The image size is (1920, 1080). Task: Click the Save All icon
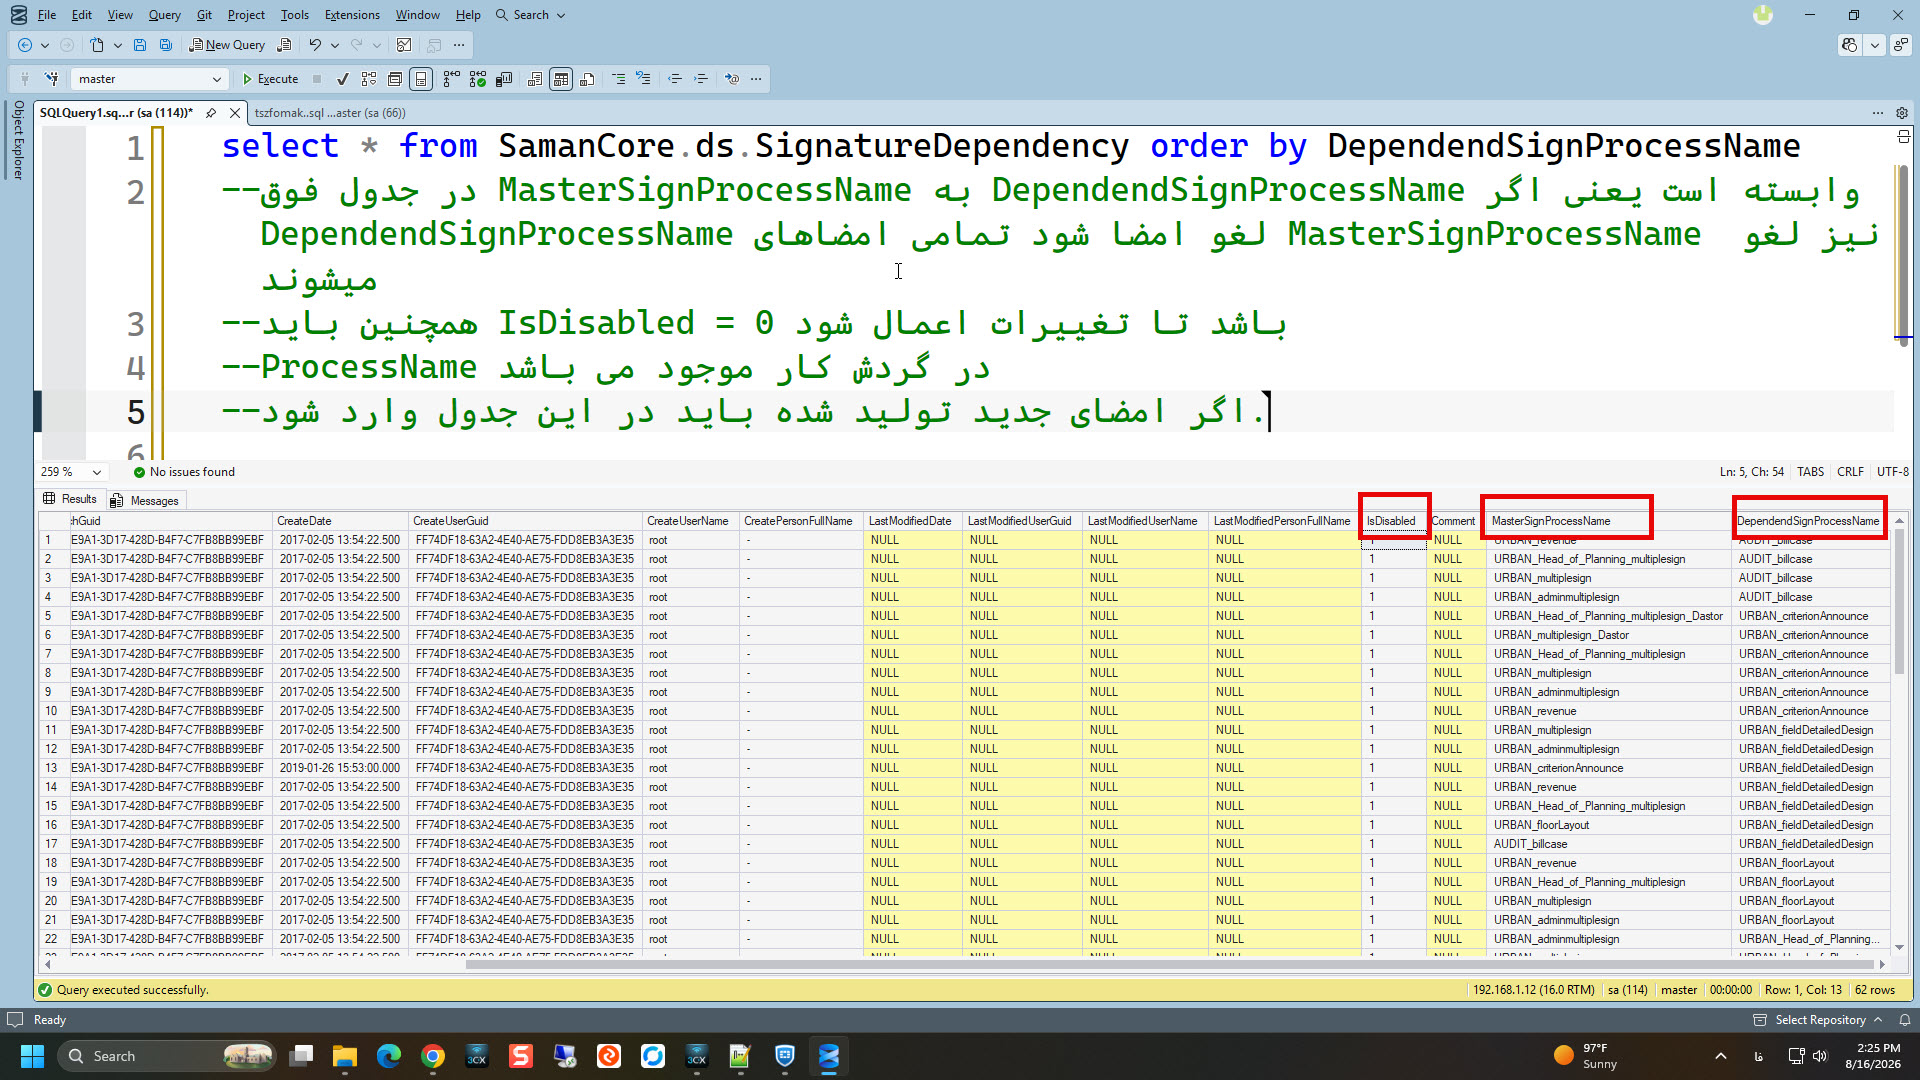[x=166, y=45]
